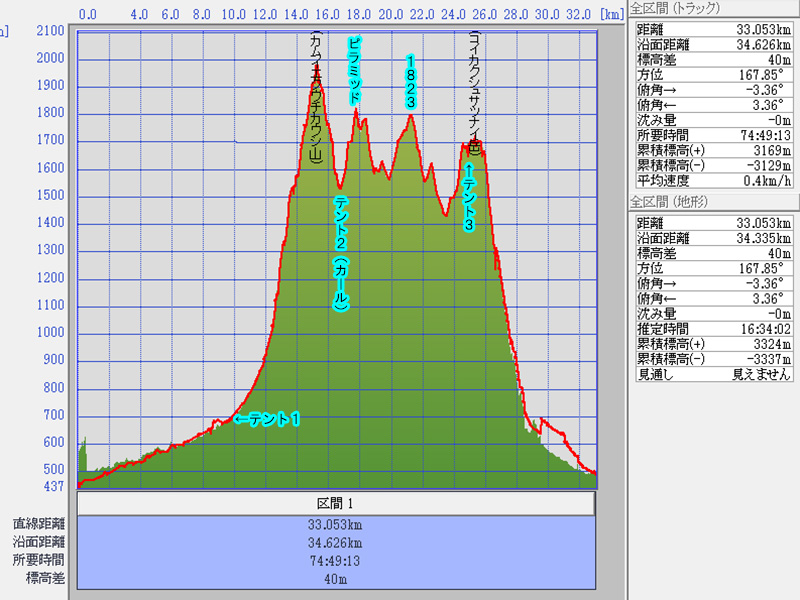Click the [km] unit label on top axis
This screenshot has height=600, width=800.
(612, 15)
